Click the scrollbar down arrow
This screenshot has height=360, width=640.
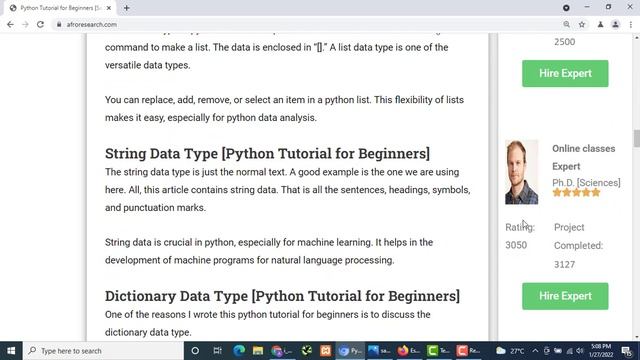(x=636, y=338)
